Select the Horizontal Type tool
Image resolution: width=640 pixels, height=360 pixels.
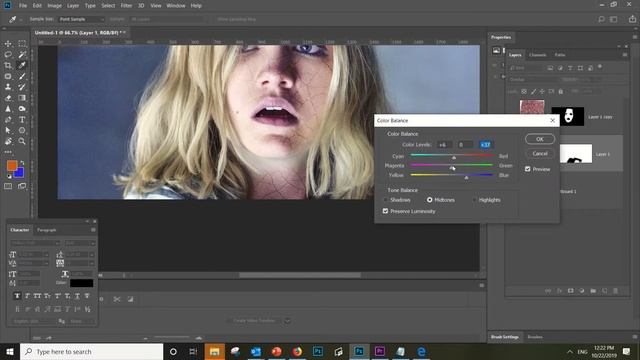coord(22,120)
